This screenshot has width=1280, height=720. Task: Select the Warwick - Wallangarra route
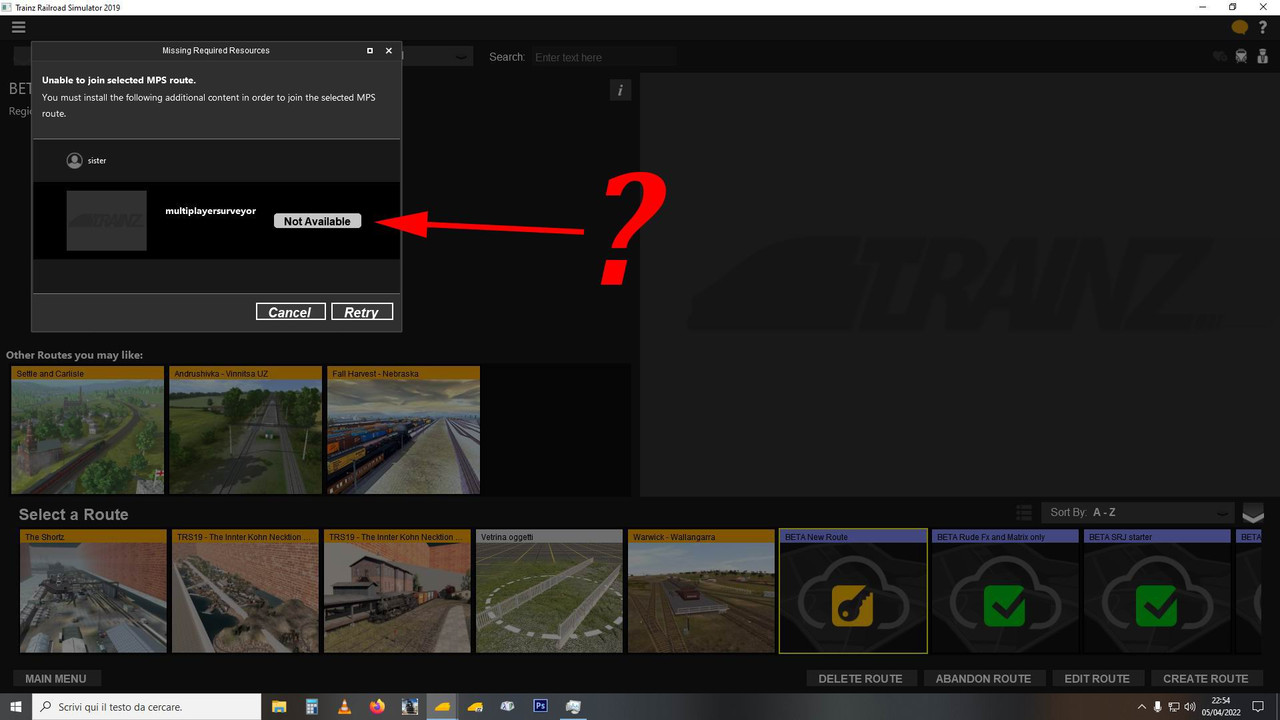pyautogui.click(x=703, y=591)
